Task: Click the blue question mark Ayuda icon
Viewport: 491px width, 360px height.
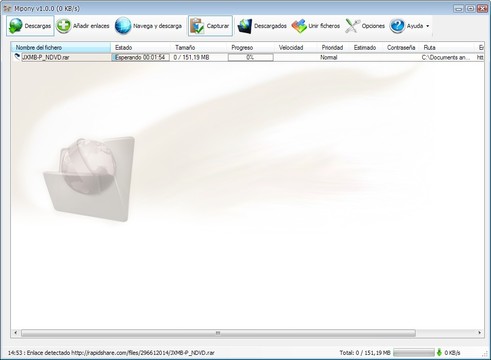Action: click(397, 26)
